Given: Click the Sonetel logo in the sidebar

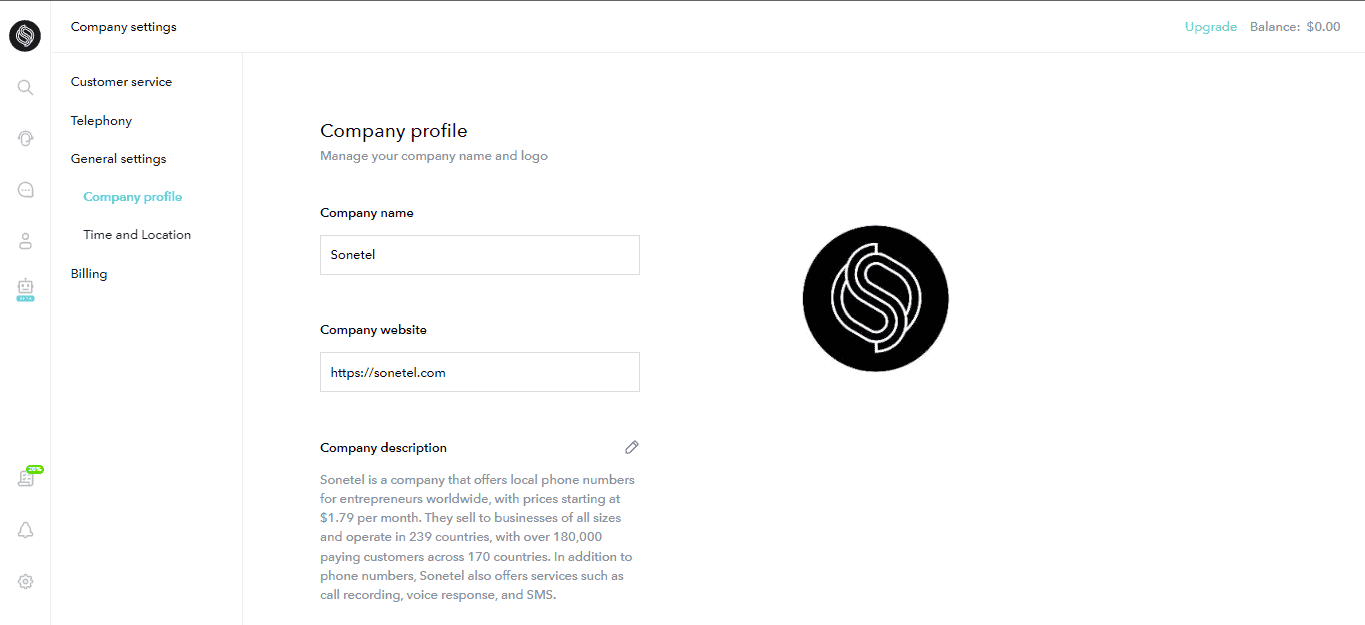Looking at the screenshot, I should [x=25, y=36].
